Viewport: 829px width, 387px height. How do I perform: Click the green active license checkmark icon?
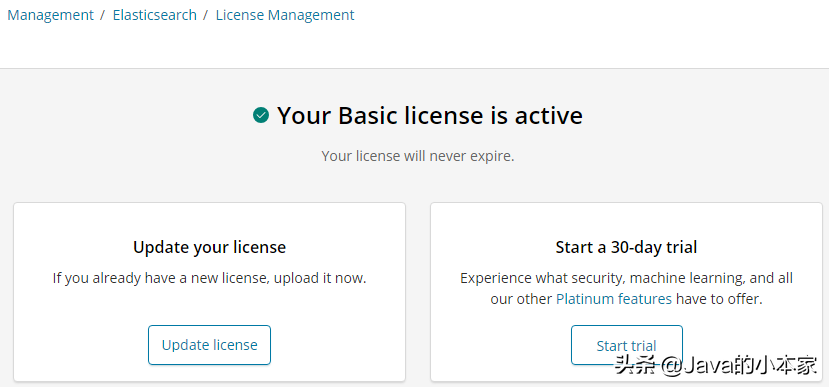pos(261,115)
